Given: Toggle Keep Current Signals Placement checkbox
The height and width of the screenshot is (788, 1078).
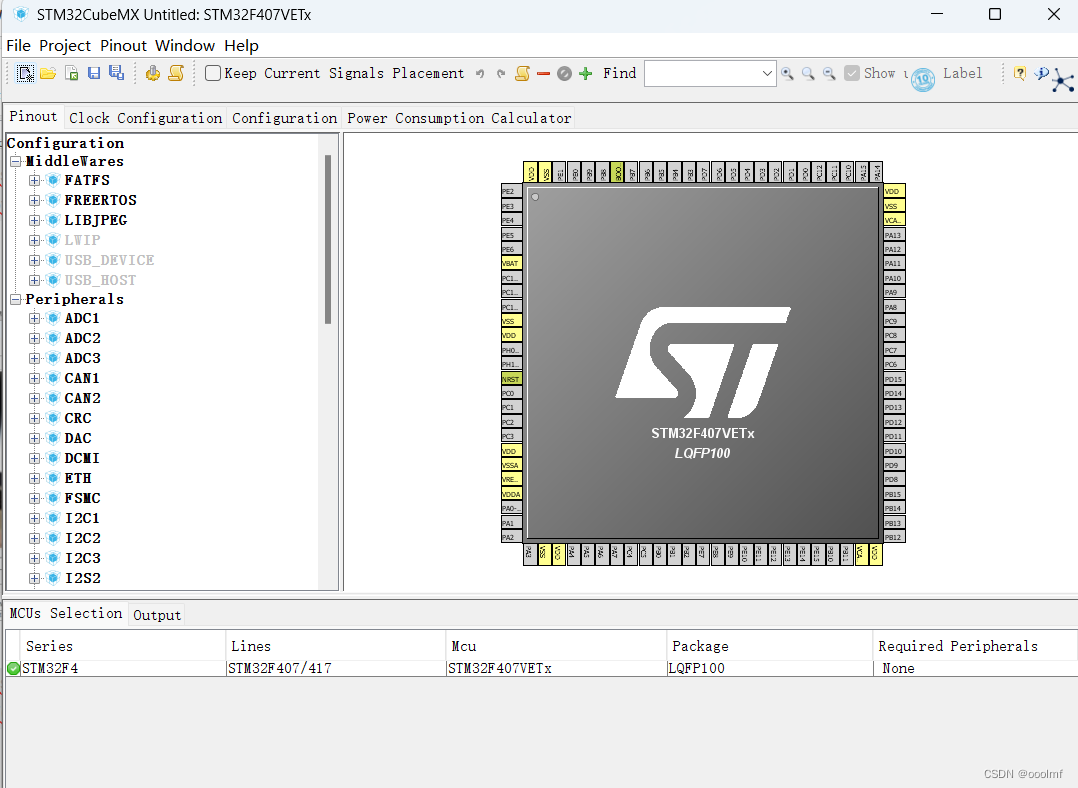Looking at the screenshot, I should (x=213, y=73).
